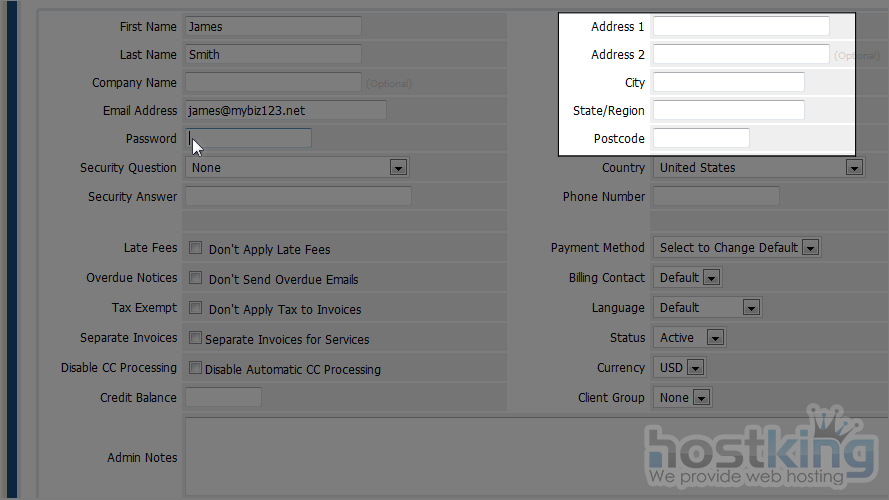The width and height of the screenshot is (889, 500).
Task: Expand the Country dropdown list
Action: coord(758,168)
